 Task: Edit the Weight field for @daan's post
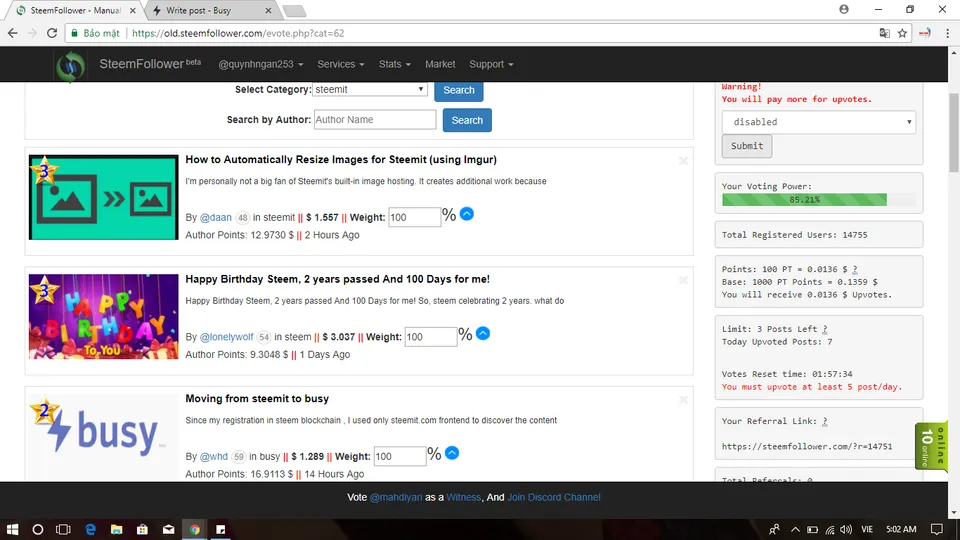(414, 217)
